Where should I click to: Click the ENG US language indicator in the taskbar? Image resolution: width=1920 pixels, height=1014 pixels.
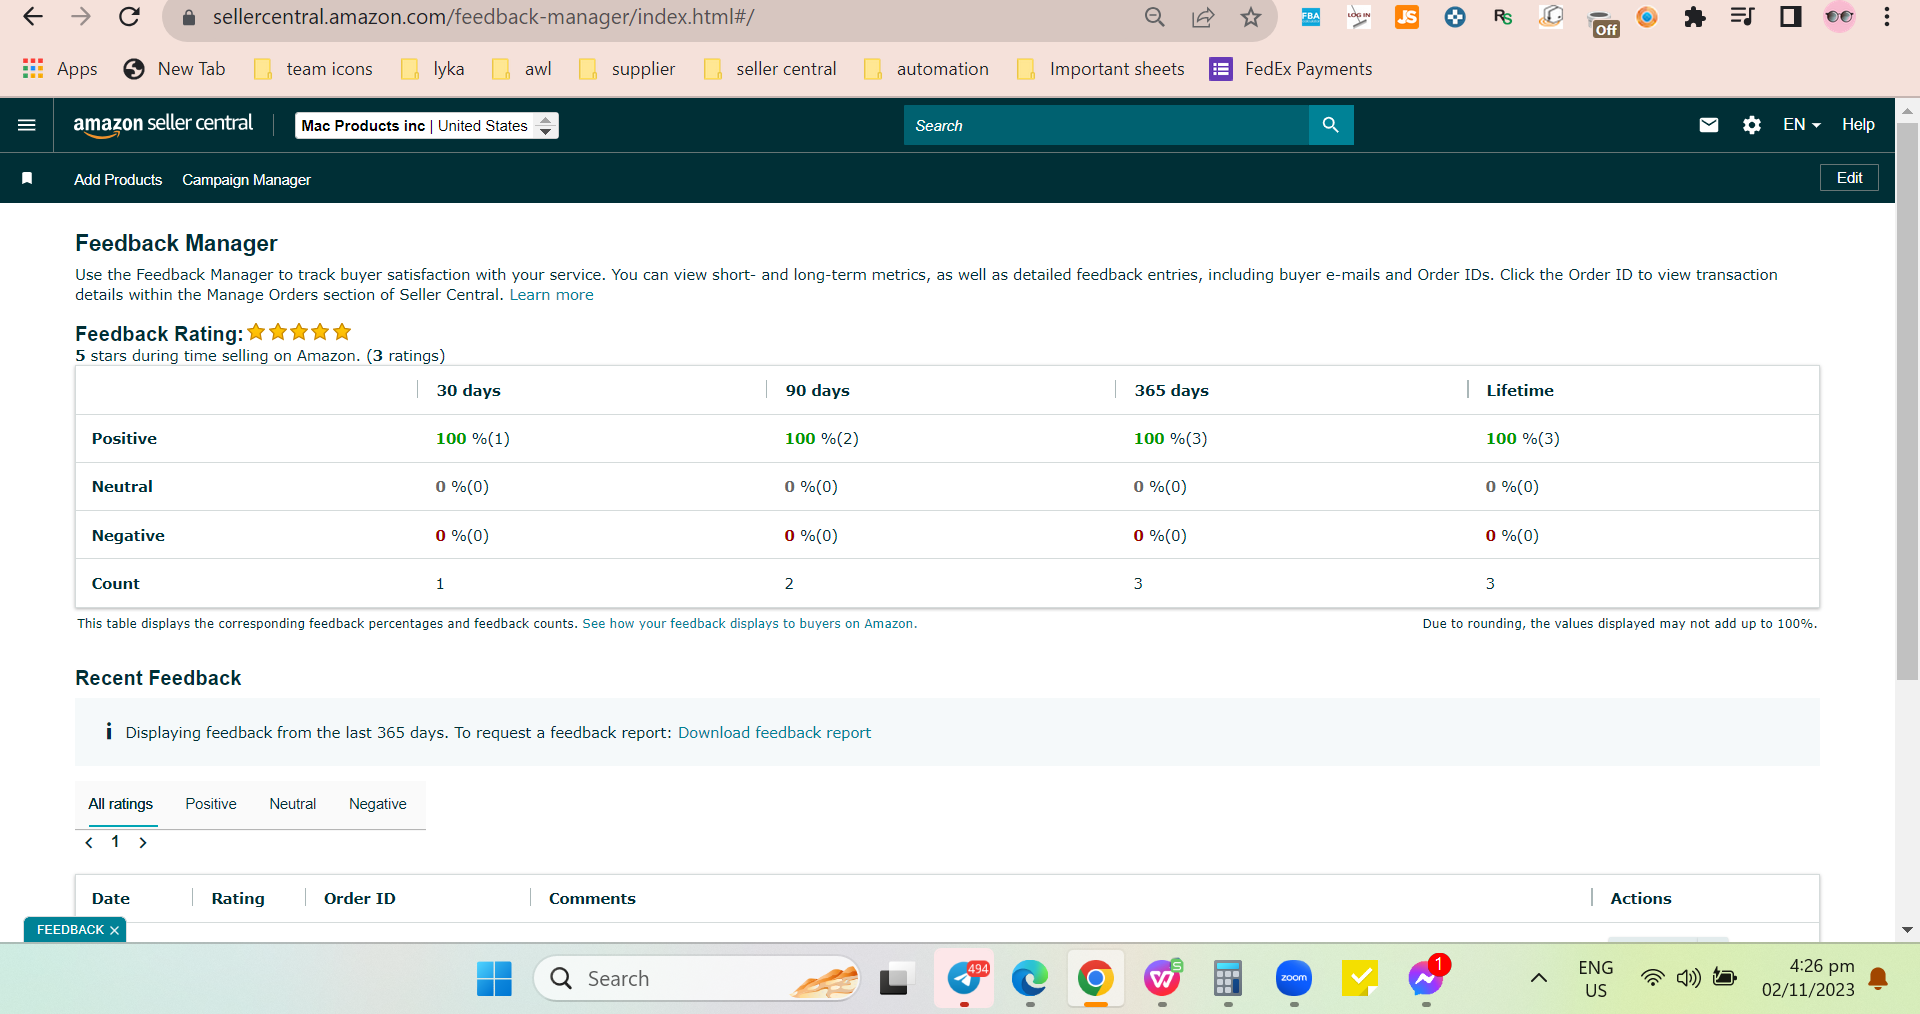(x=1595, y=979)
